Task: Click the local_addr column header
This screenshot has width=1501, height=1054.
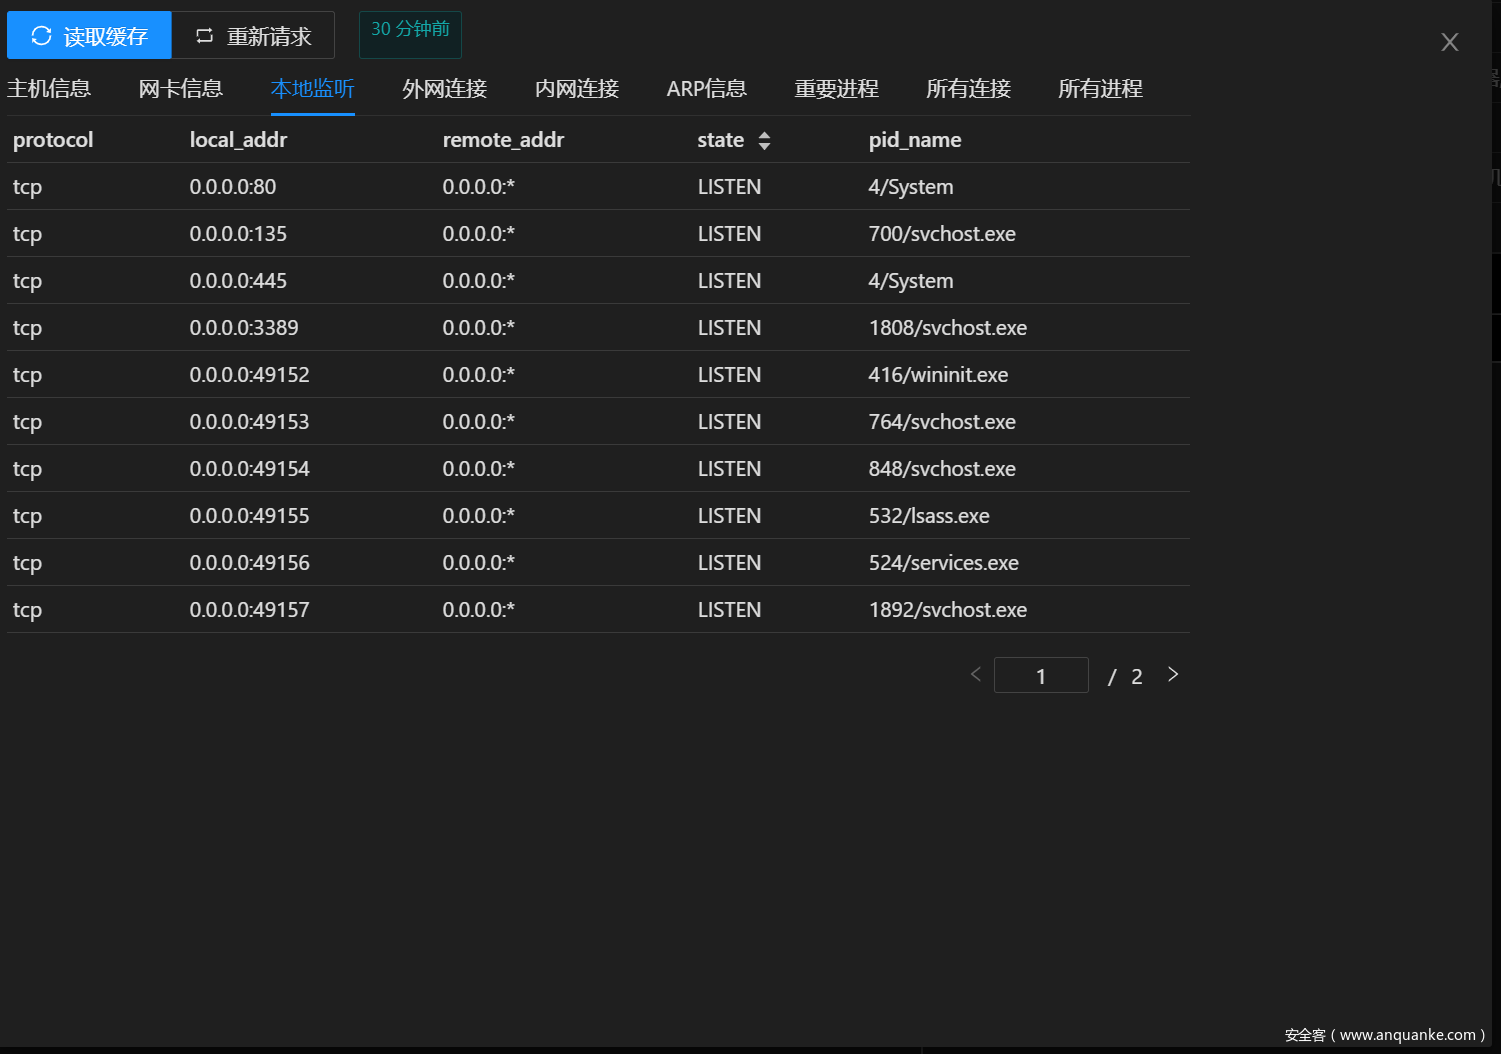Action: pos(238,140)
